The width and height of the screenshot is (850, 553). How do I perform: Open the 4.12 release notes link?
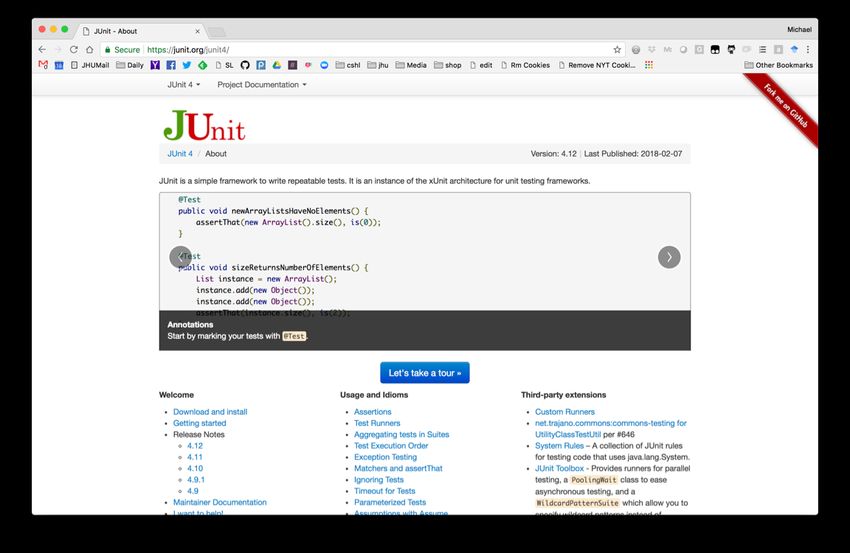click(x=195, y=446)
